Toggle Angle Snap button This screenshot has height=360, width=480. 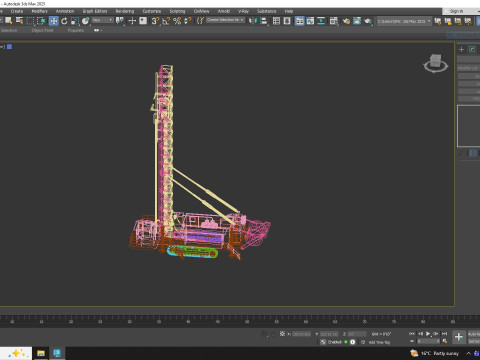pos(166,21)
